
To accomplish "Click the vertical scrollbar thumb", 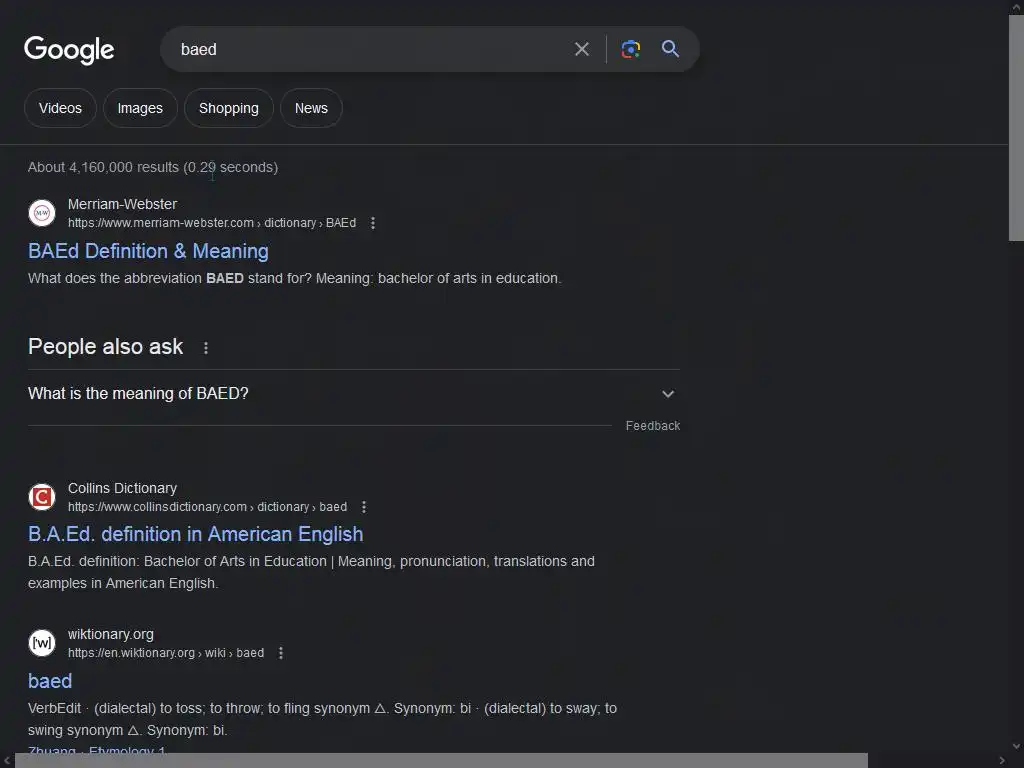I will (1016, 127).
